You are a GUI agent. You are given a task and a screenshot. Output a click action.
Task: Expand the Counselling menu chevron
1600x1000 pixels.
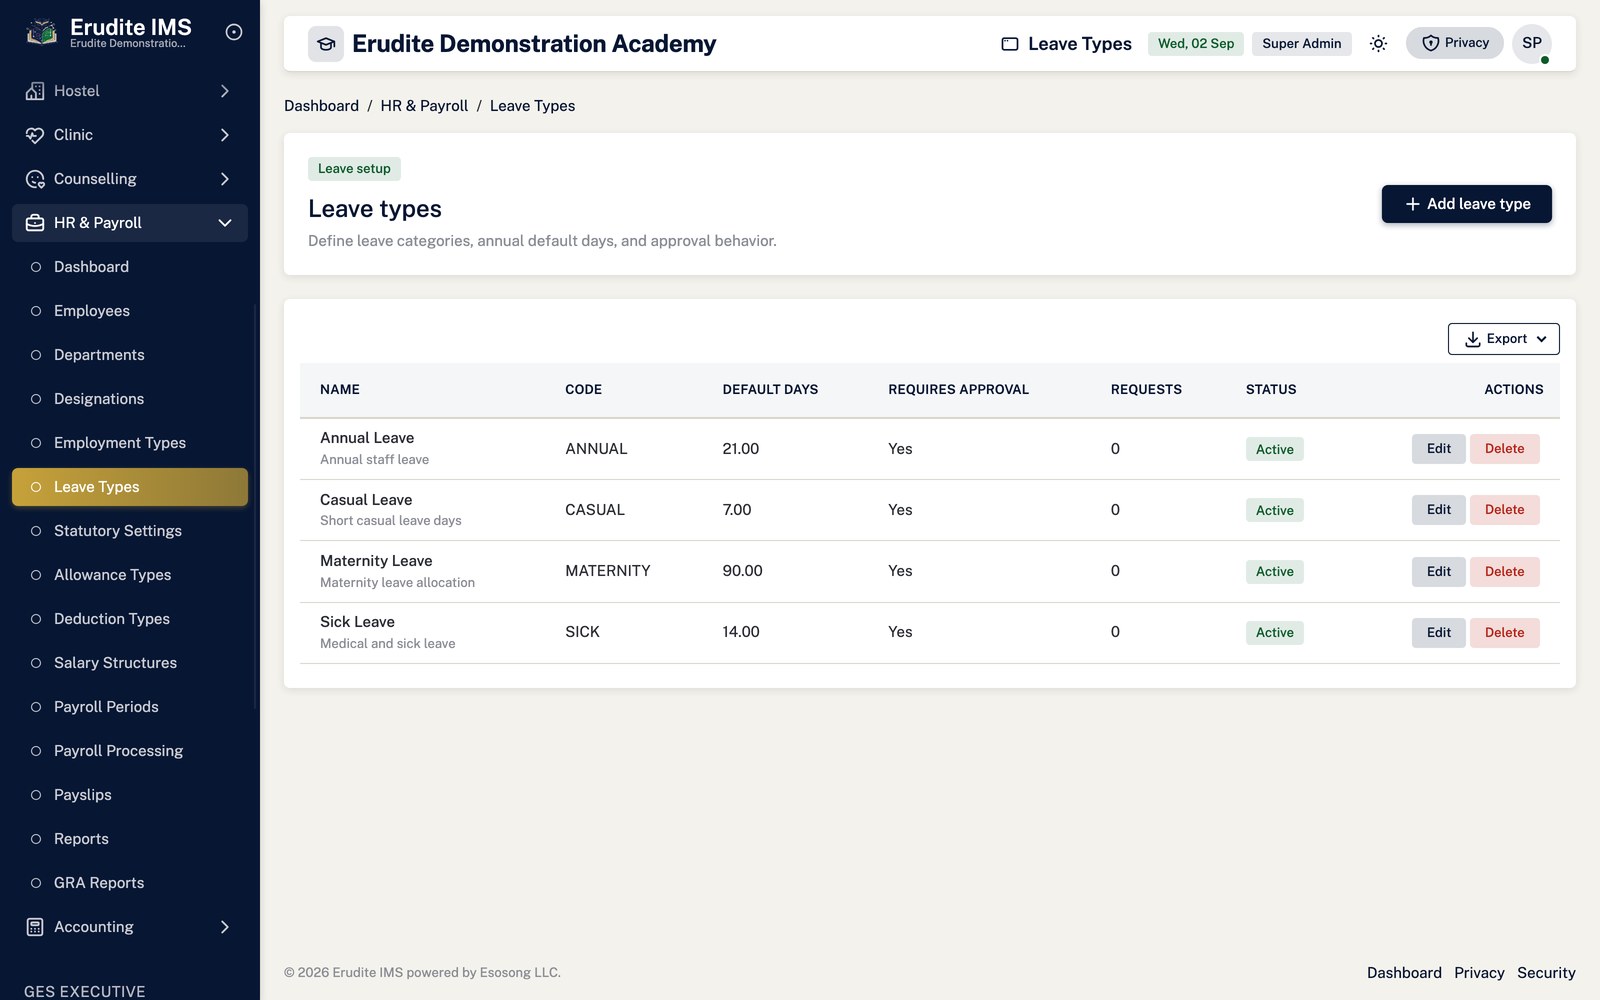225,179
